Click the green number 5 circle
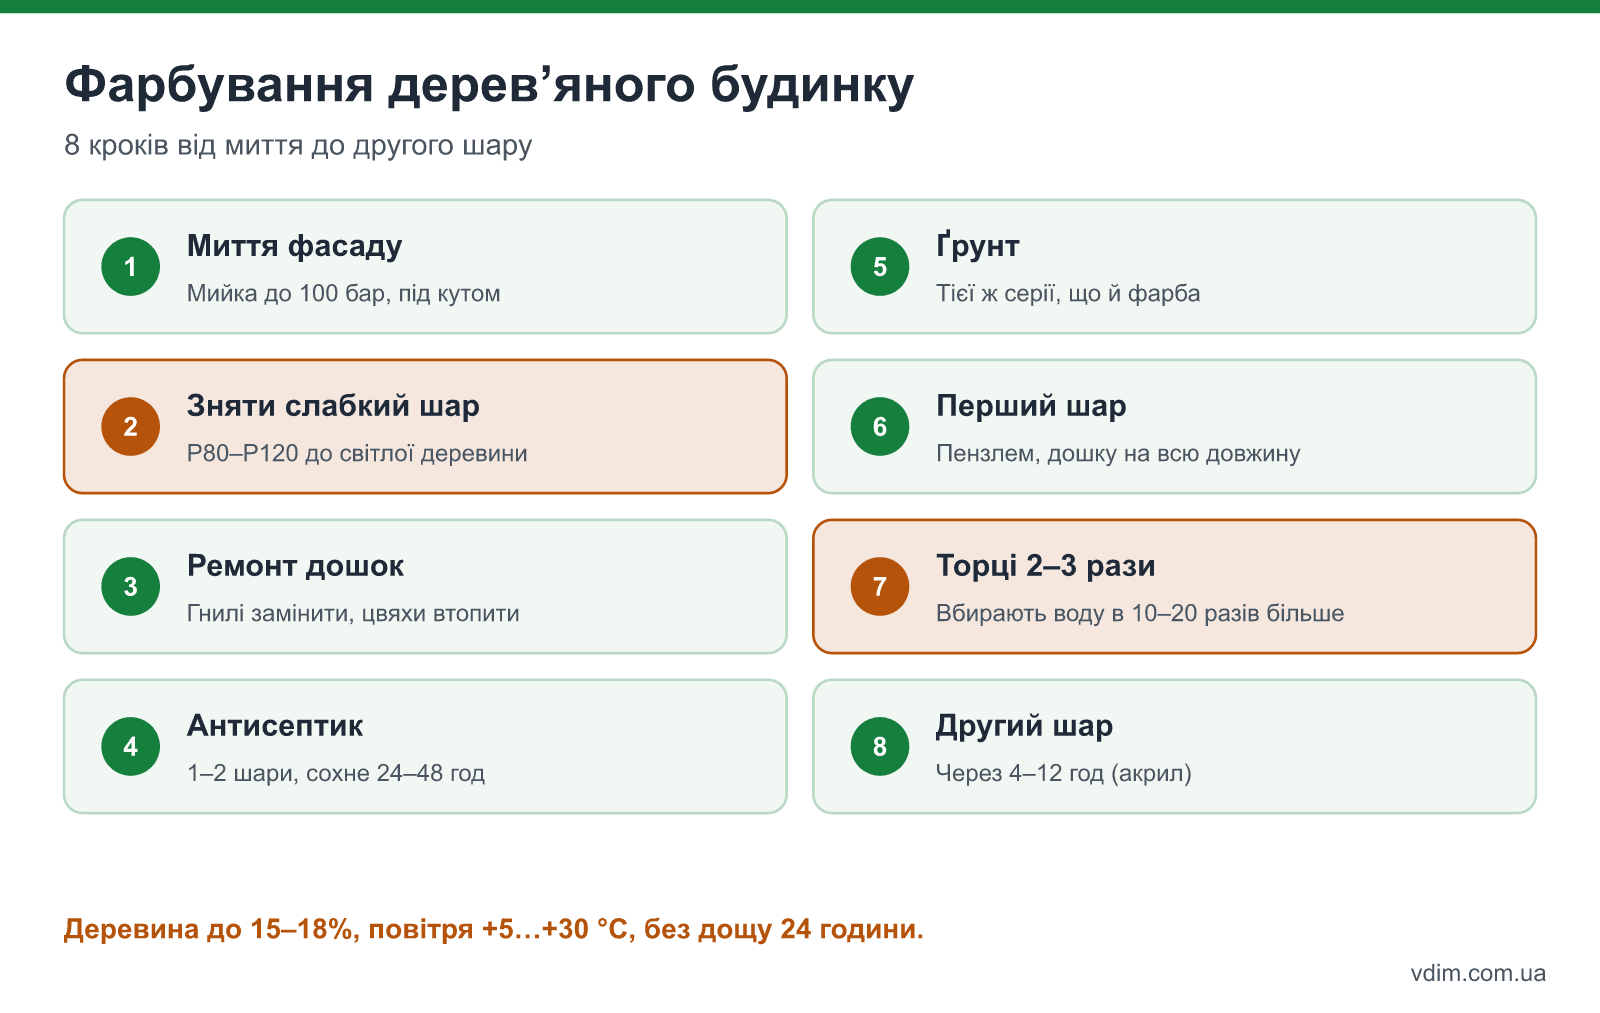The height and width of the screenshot is (1013, 1600). tap(880, 267)
